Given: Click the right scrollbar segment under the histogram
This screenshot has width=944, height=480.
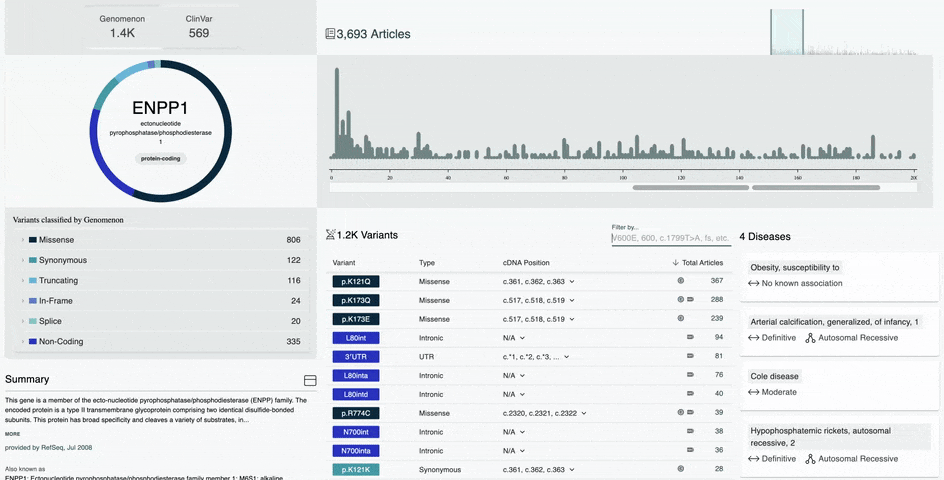Looking at the screenshot, I should point(816,188).
